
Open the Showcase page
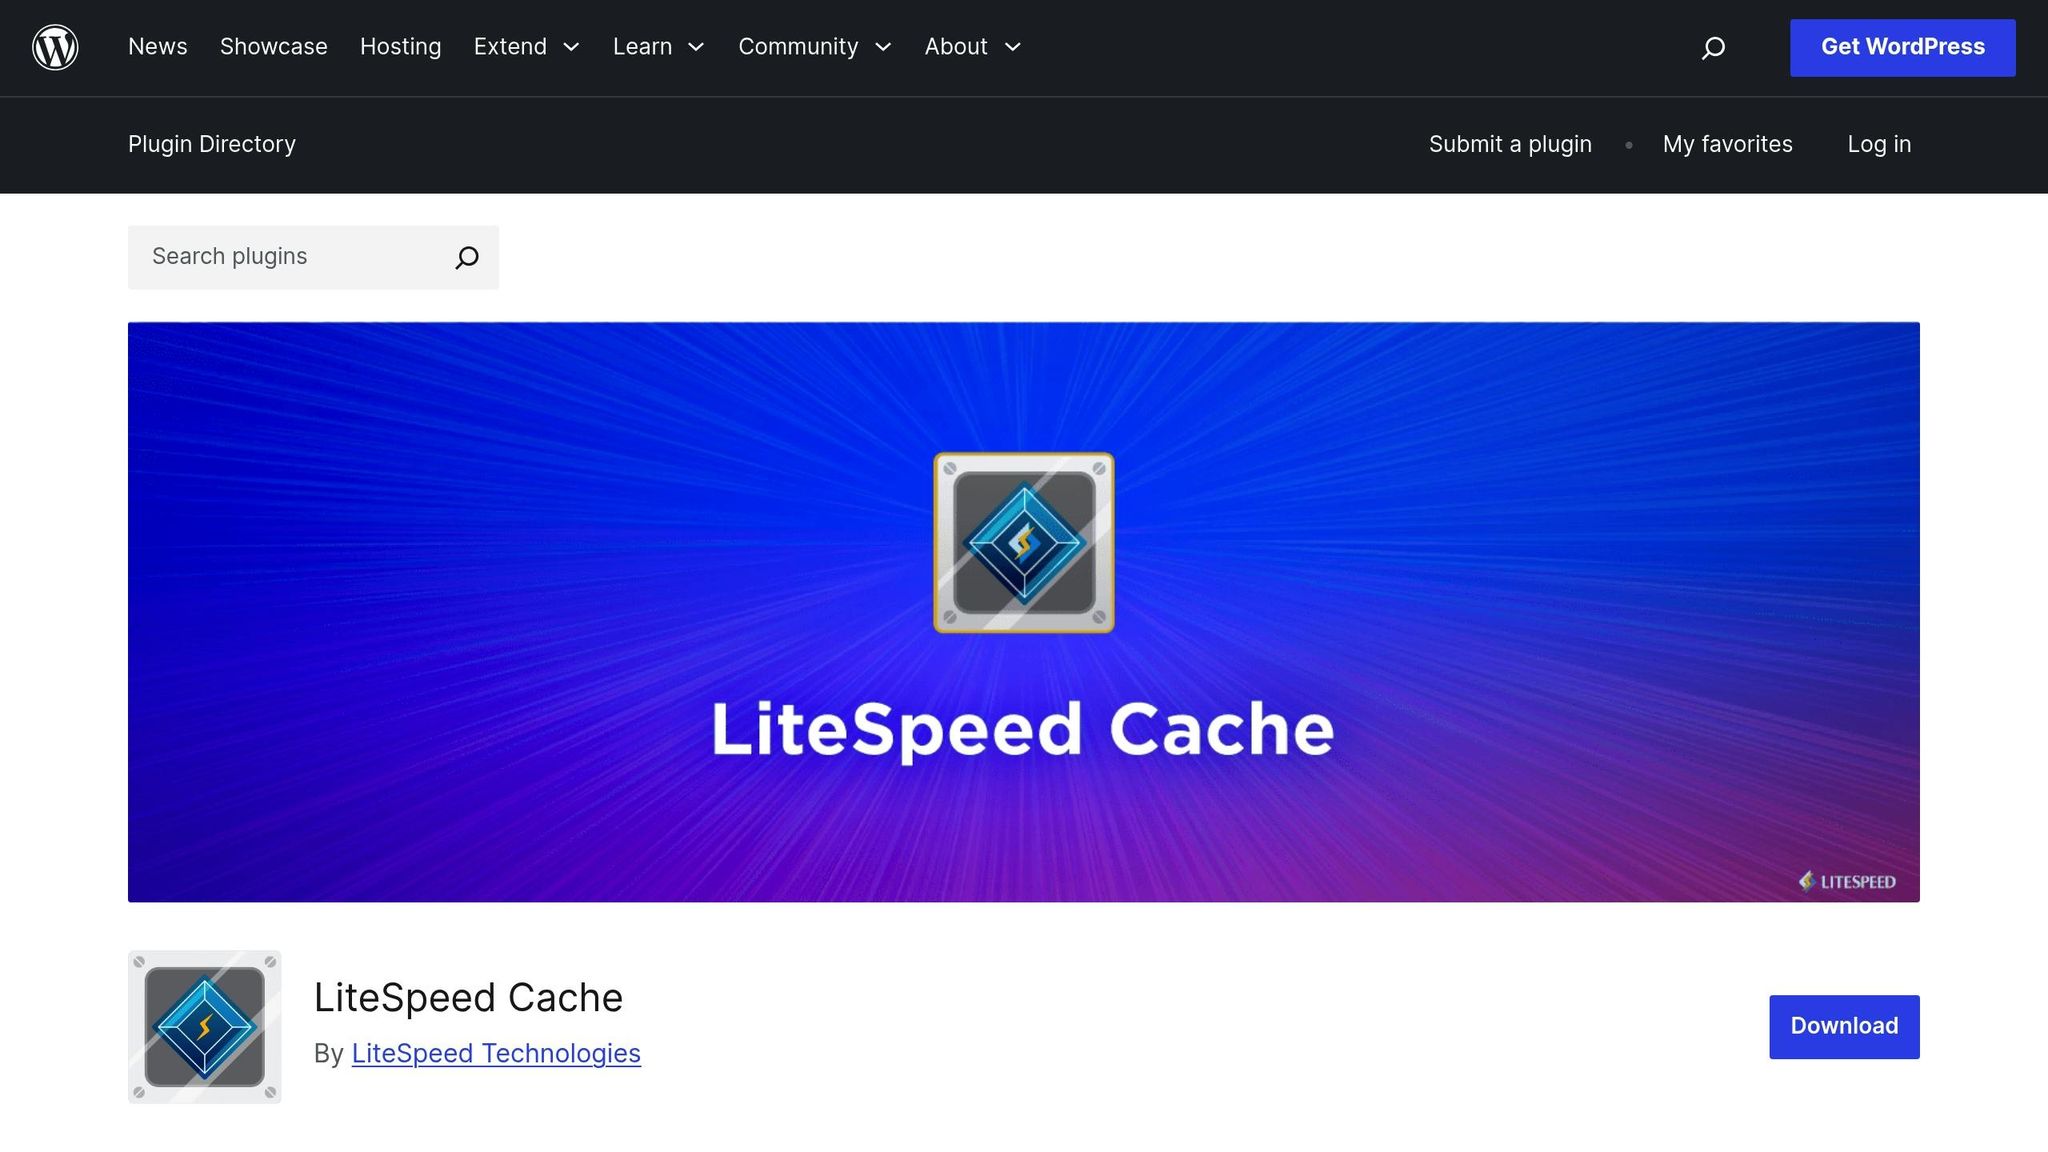pyautogui.click(x=273, y=47)
